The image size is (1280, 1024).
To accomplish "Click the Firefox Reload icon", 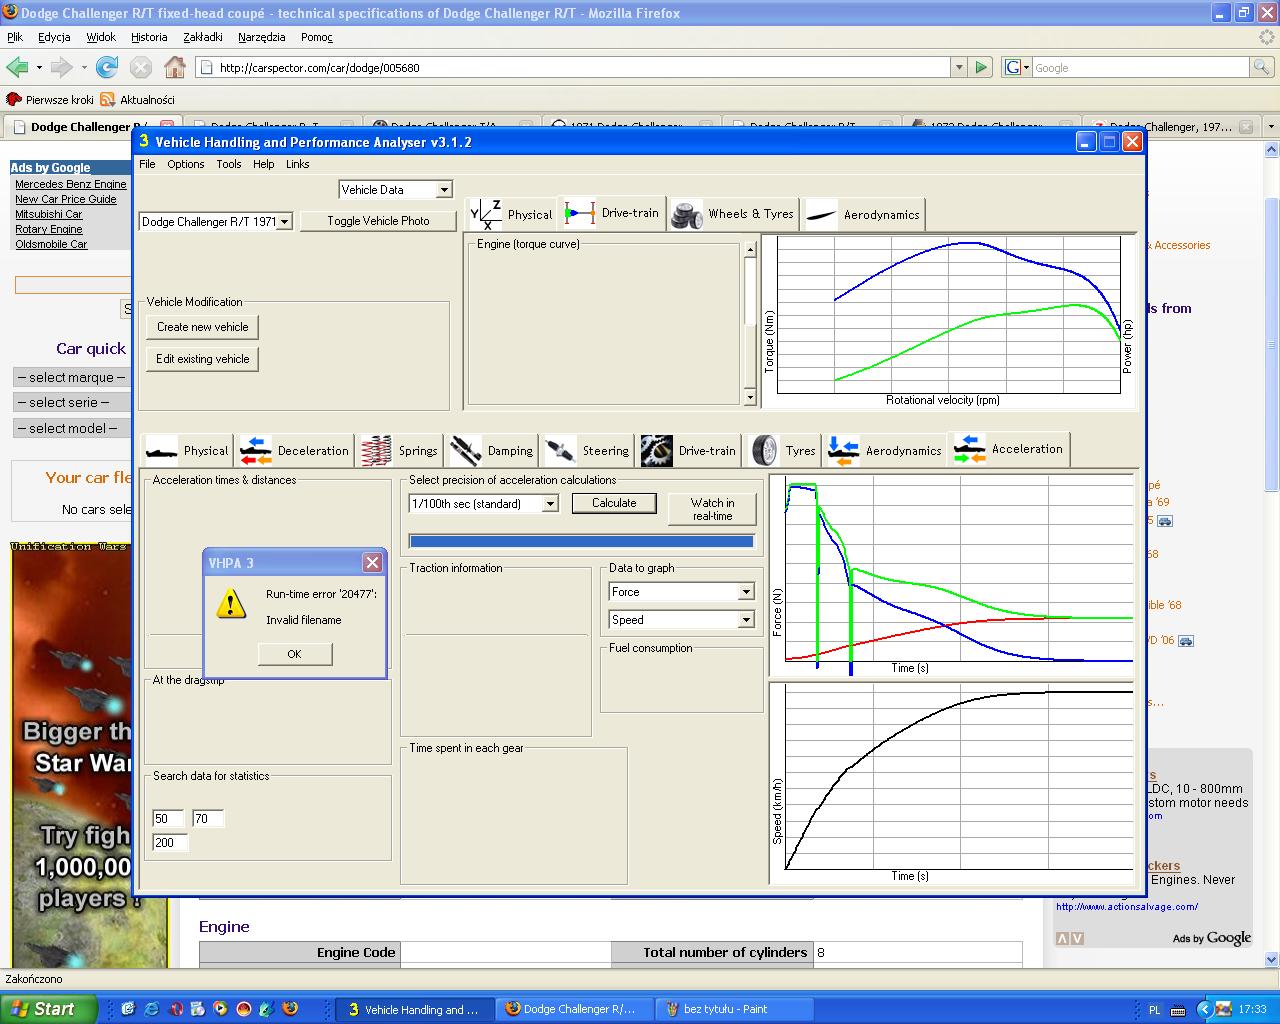I will pos(107,67).
